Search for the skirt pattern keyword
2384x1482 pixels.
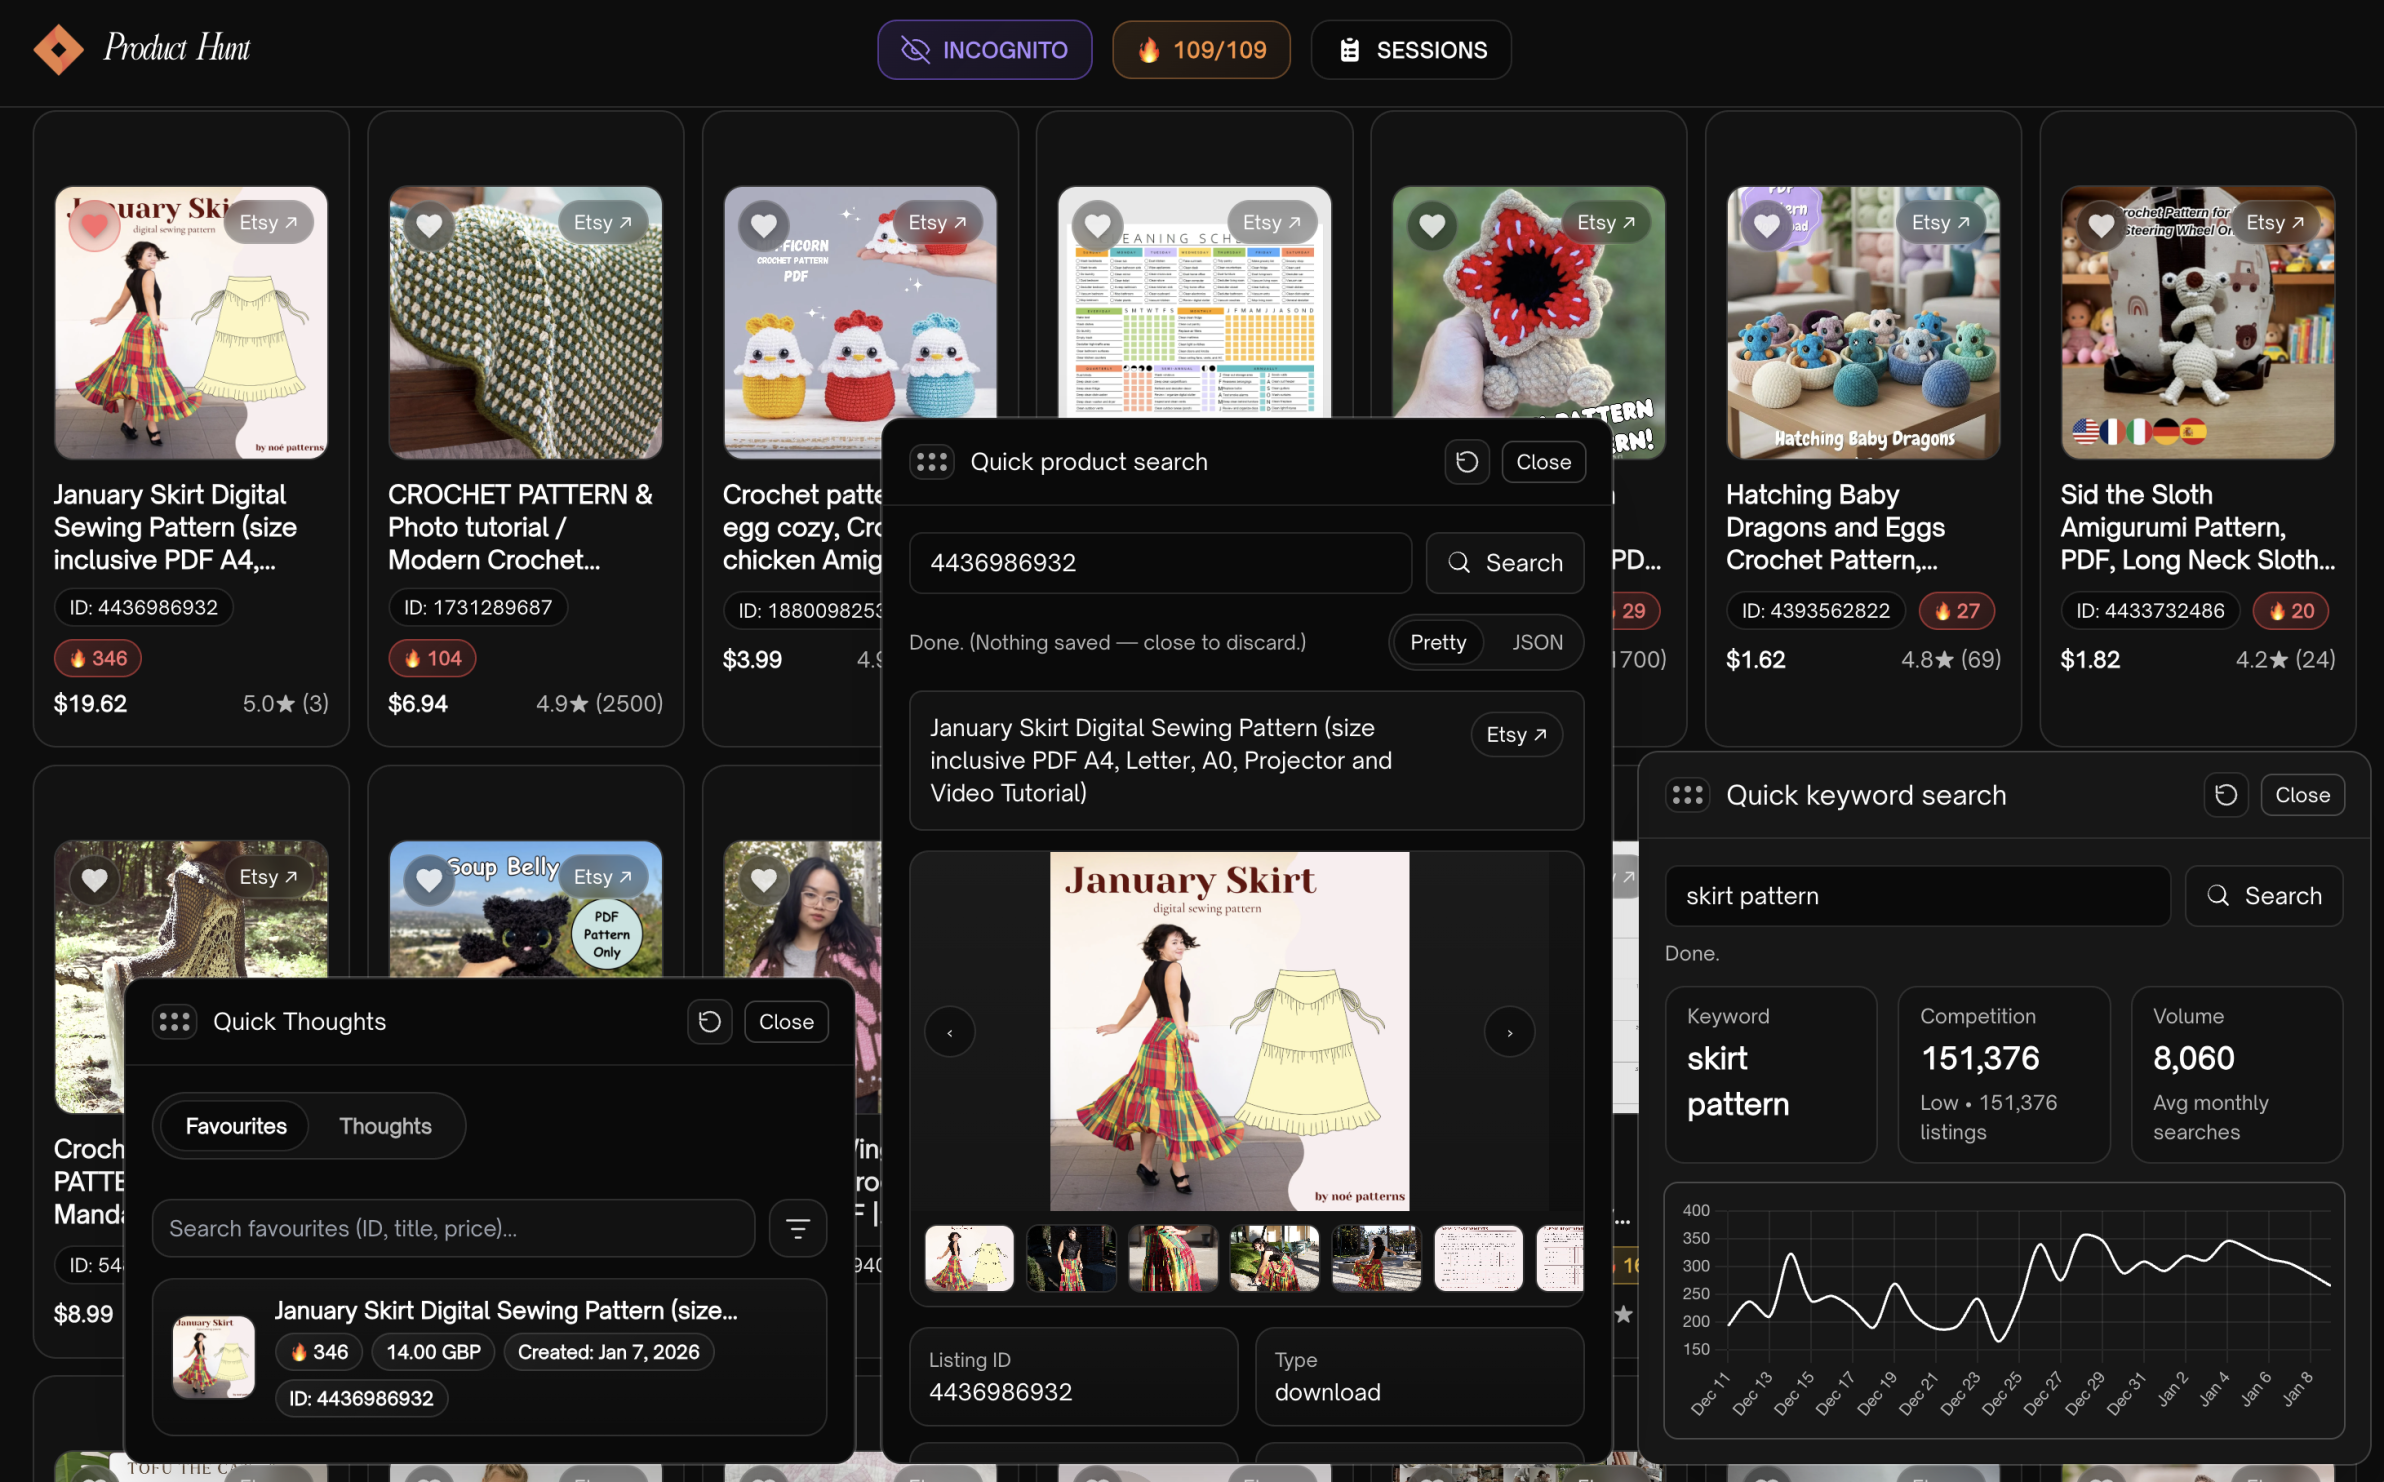[x=2264, y=896]
